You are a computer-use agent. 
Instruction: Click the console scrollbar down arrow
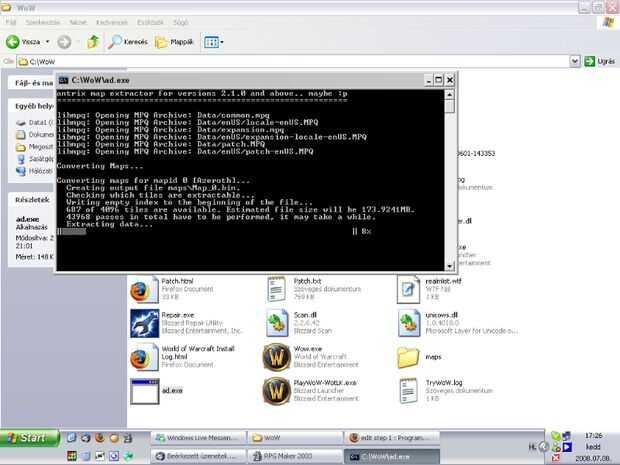click(449, 266)
